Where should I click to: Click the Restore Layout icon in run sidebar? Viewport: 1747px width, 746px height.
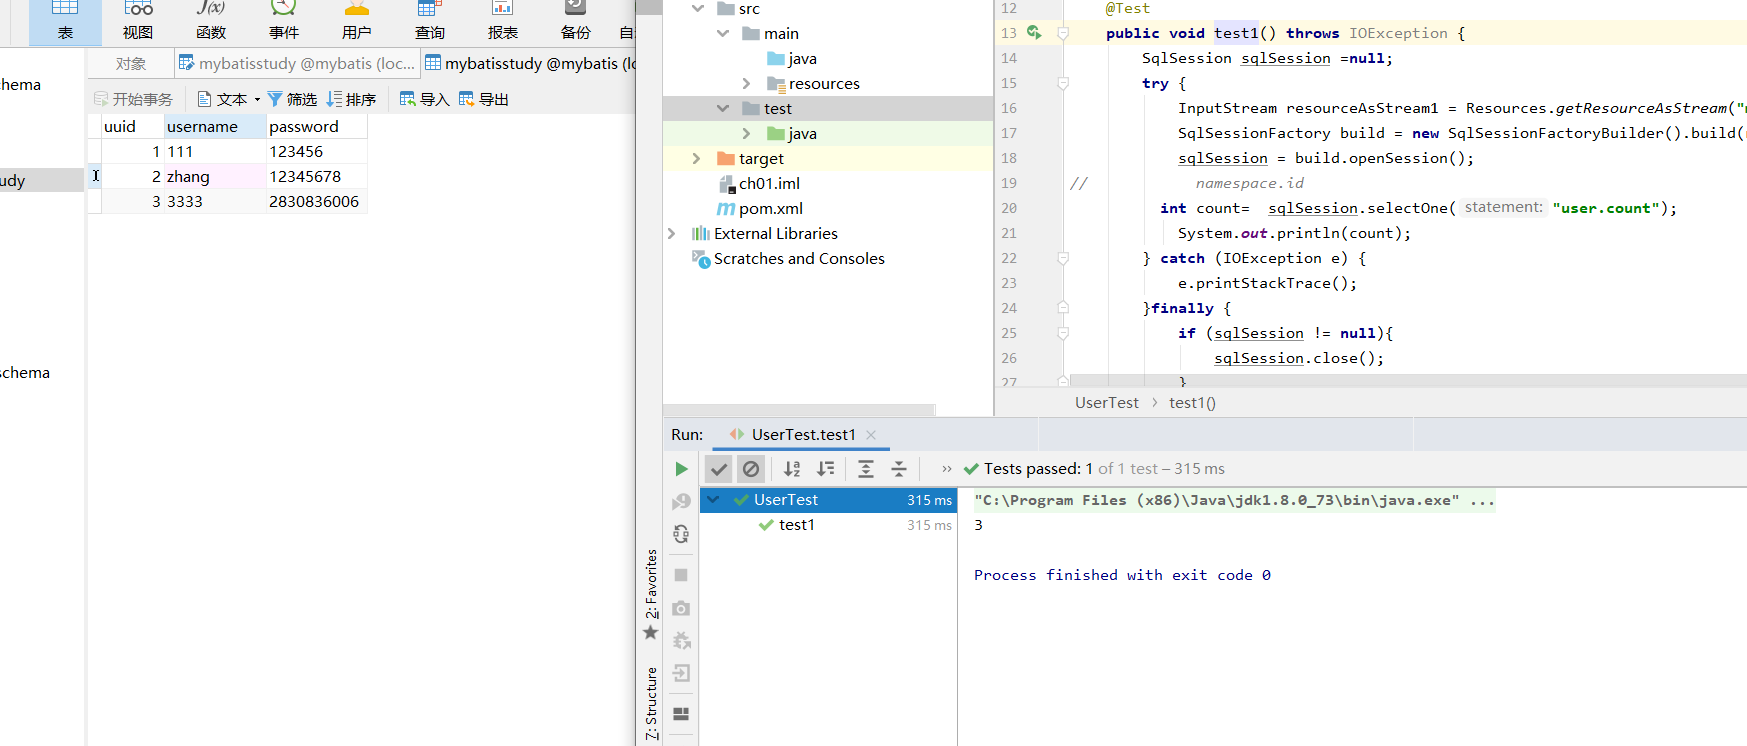point(681,714)
